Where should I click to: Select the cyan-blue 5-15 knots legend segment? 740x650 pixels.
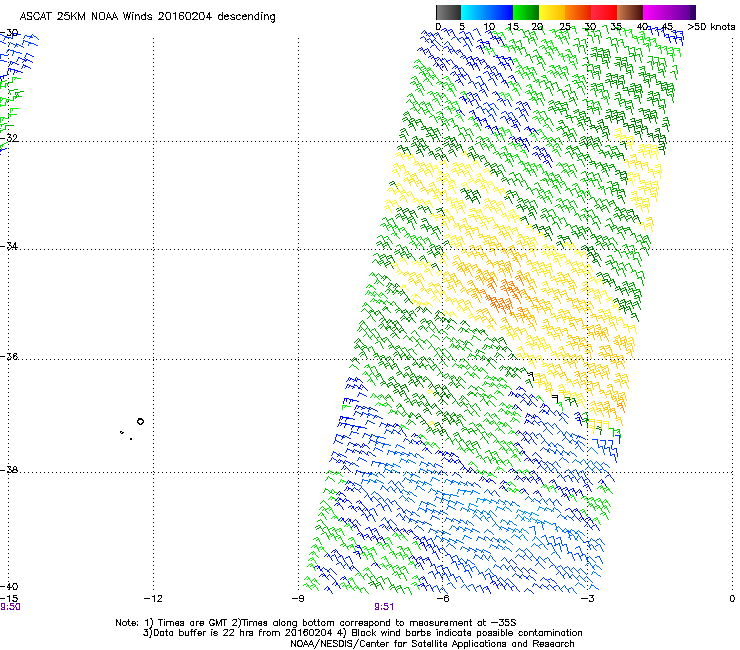(x=487, y=12)
